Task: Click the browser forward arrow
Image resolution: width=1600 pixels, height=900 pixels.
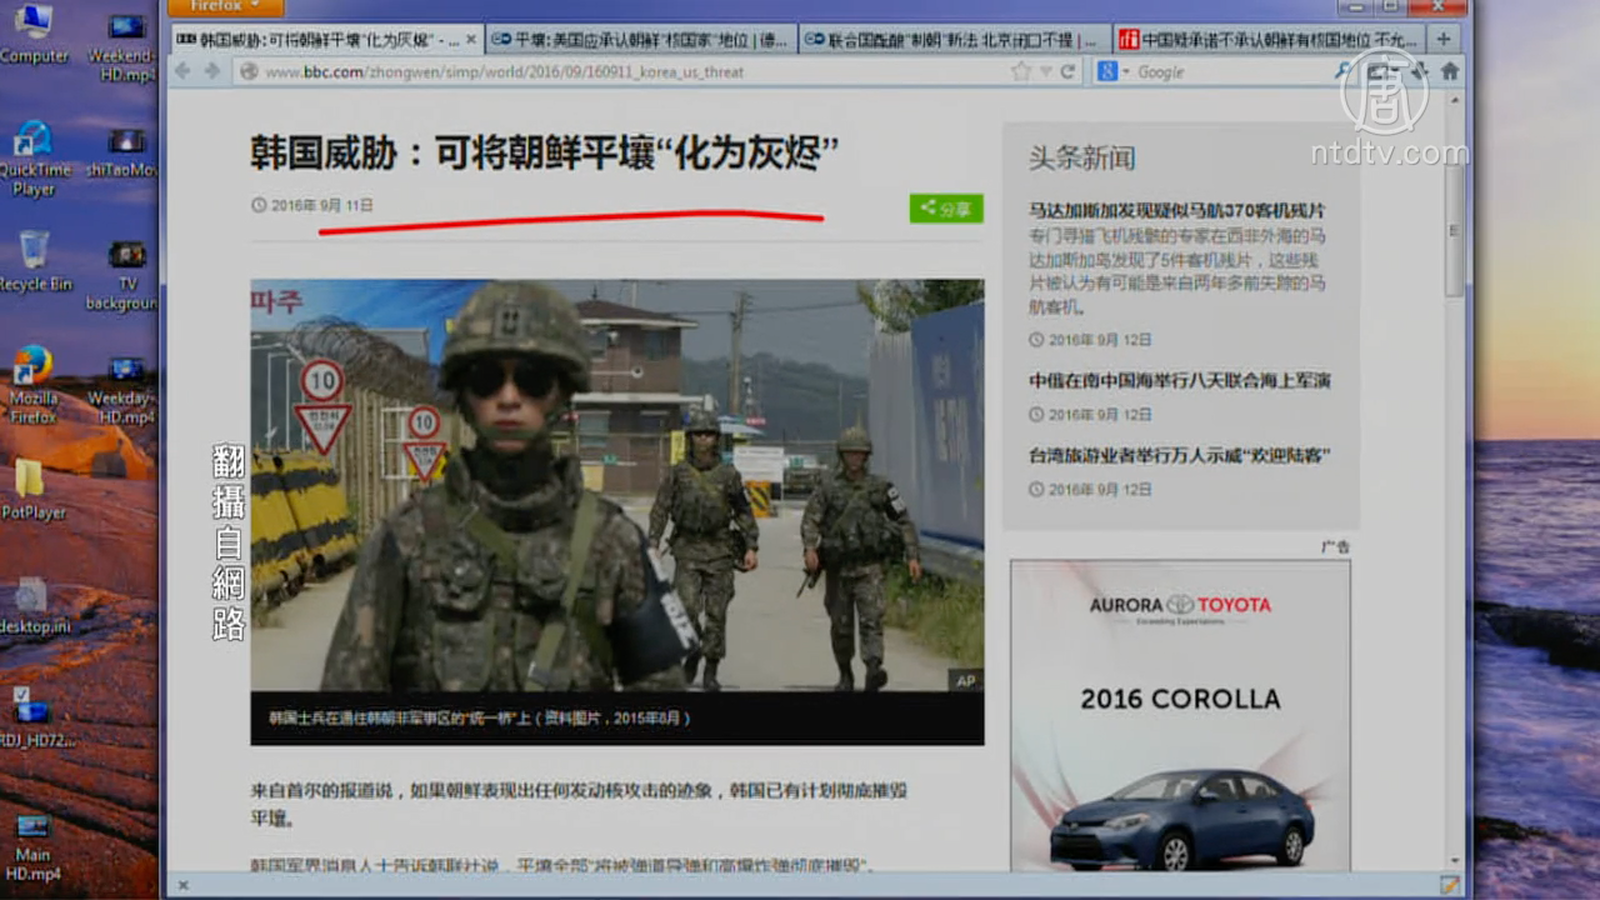Action: 212,71
